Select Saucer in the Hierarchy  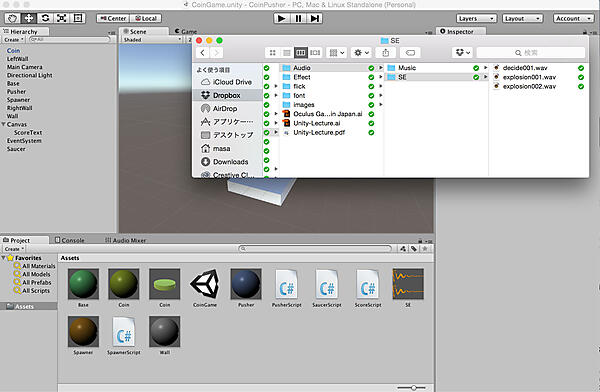[x=16, y=149]
